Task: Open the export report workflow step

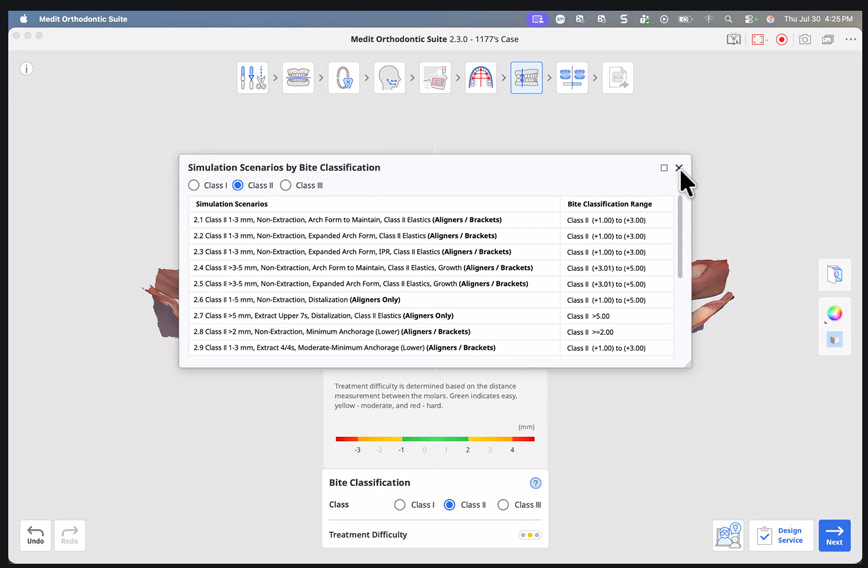Action: tap(618, 78)
